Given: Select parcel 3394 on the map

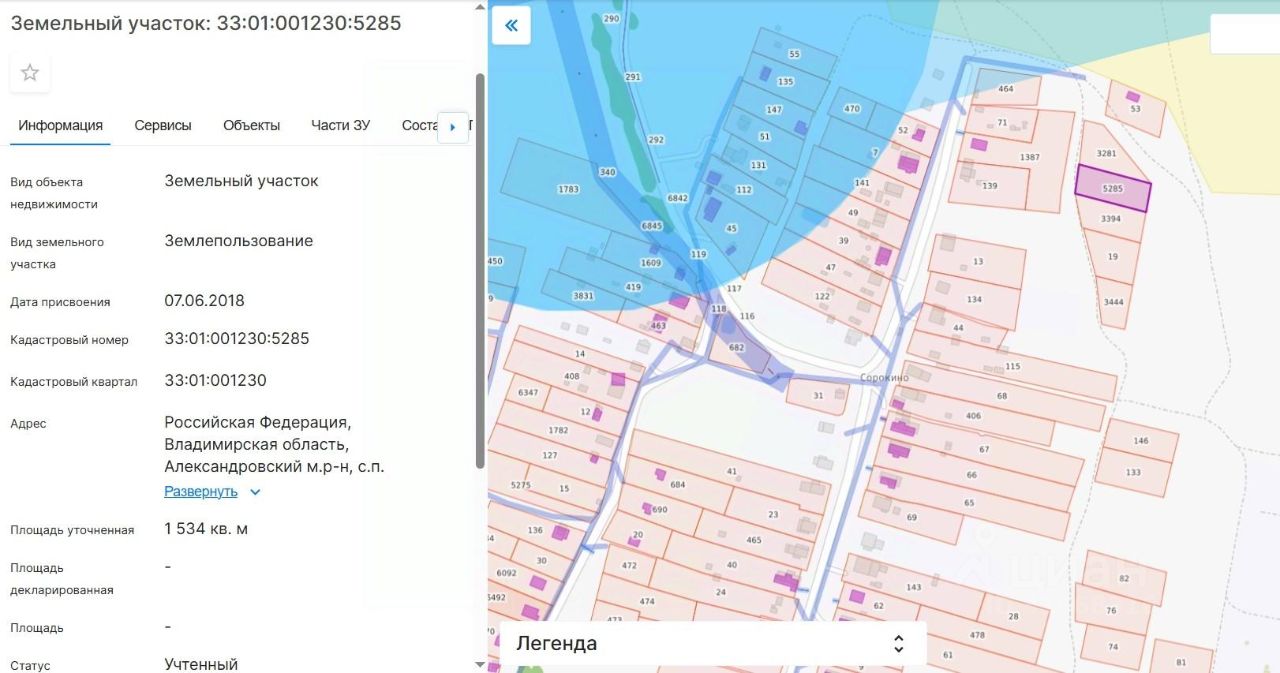Looking at the screenshot, I should click(x=1111, y=218).
